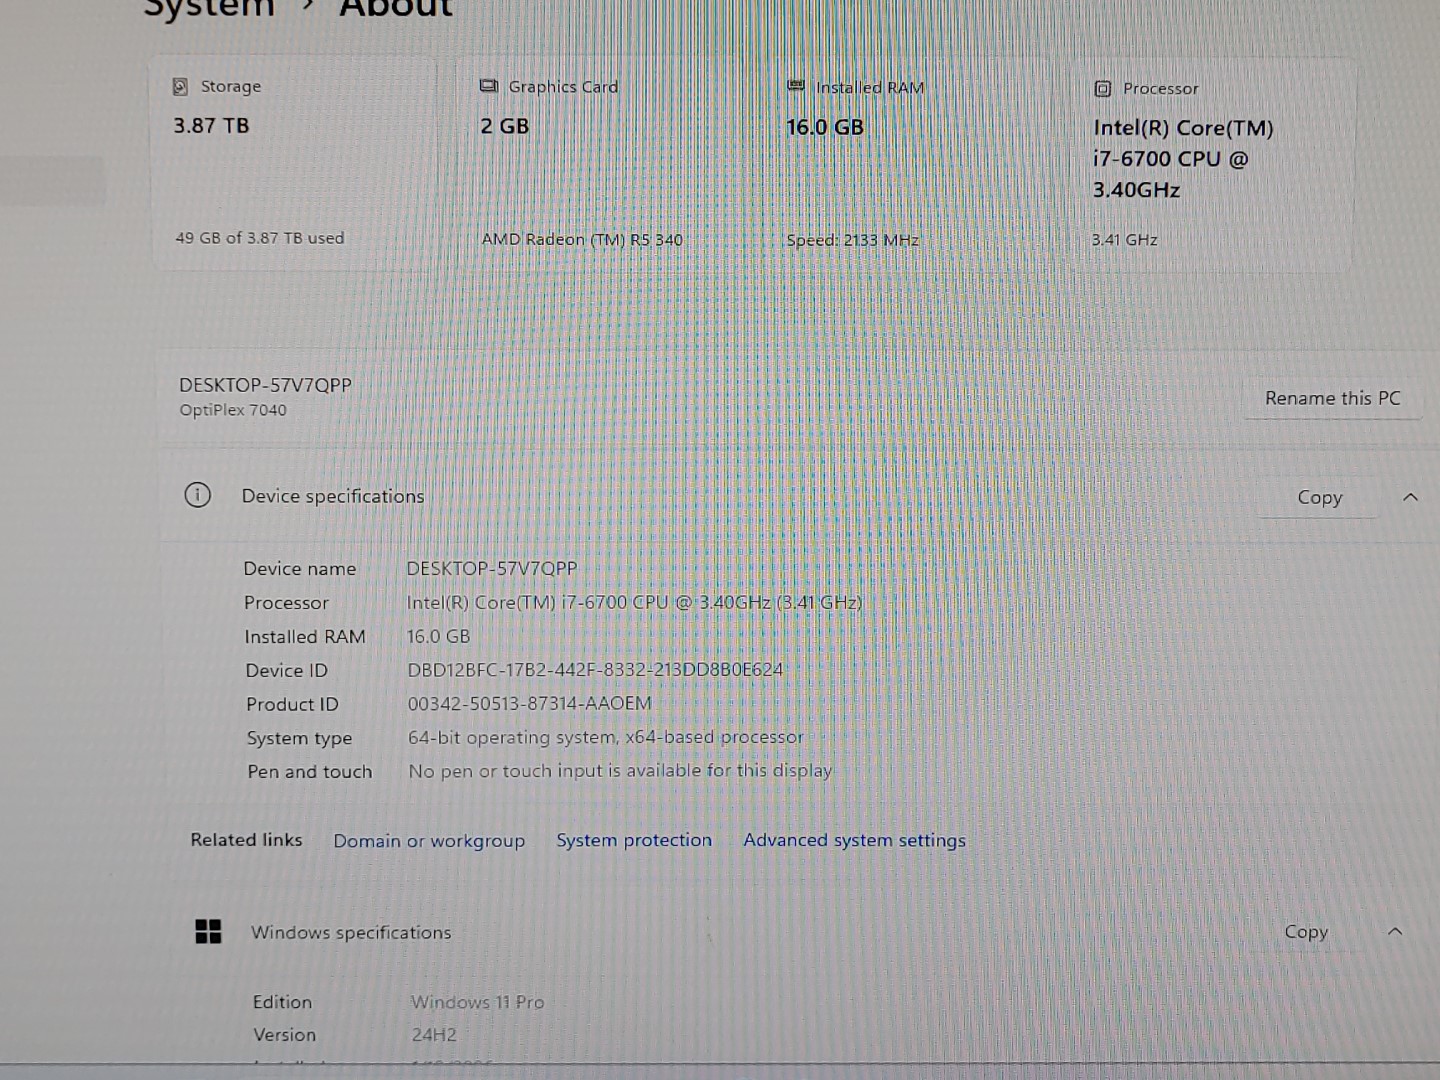Viewport: 1440px width, 1080px height.
Task: Open the System protection link
Action: click(634, 841)
